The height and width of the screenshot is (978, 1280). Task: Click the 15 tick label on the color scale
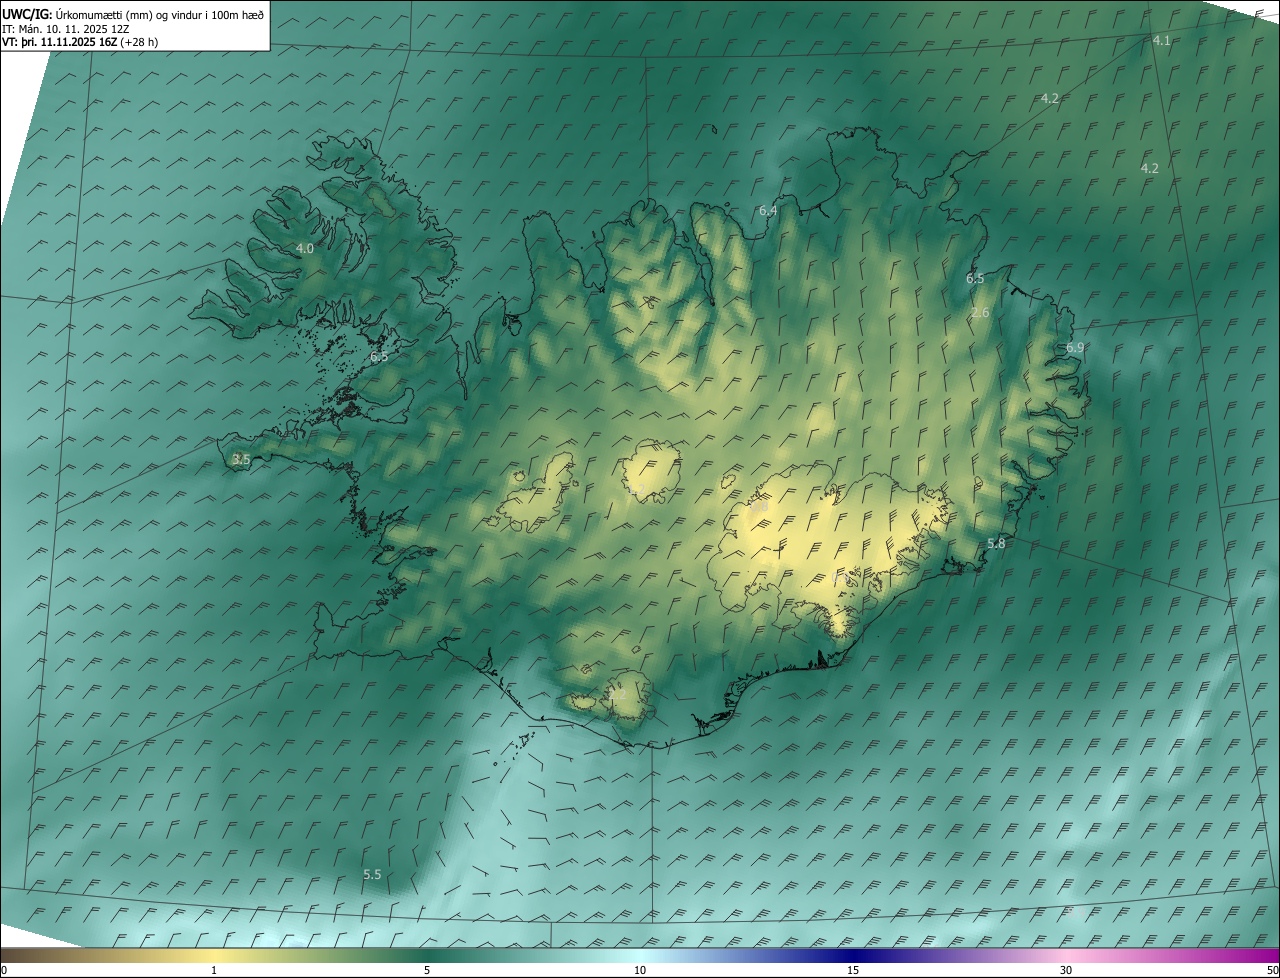tap(853, 970)
